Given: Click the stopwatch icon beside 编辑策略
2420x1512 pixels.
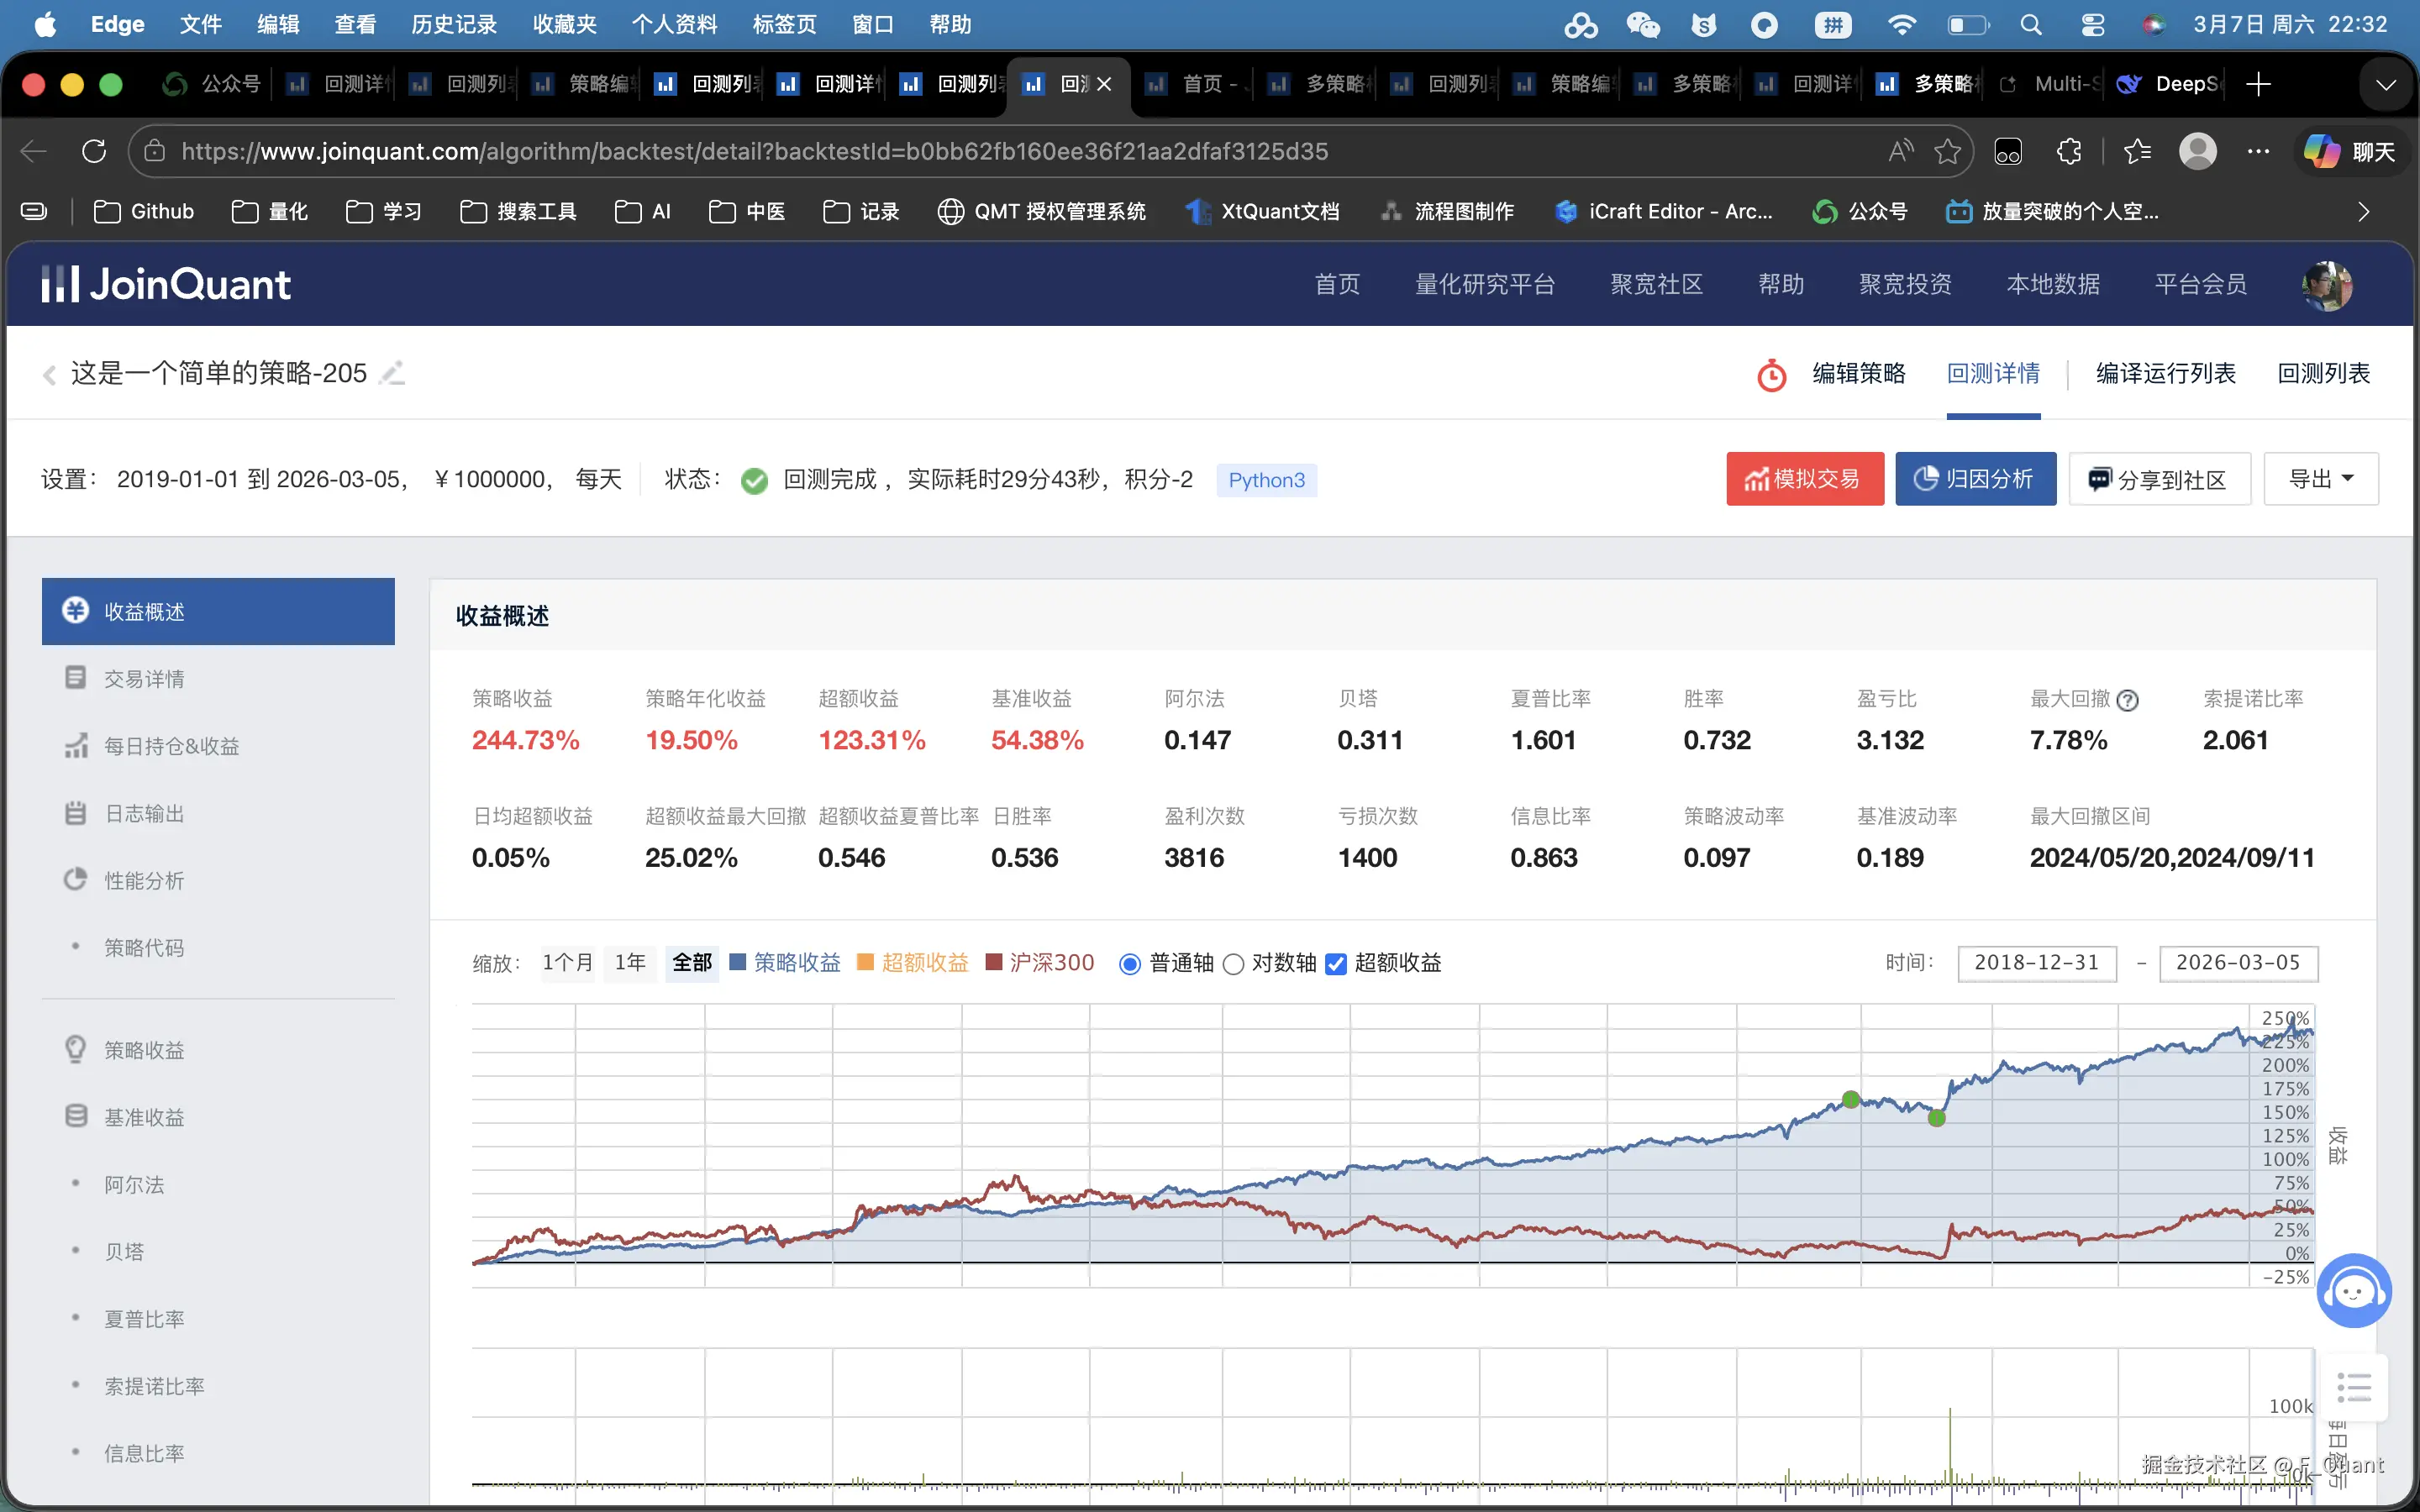Looking at the screenshot, I should 1771,375.
